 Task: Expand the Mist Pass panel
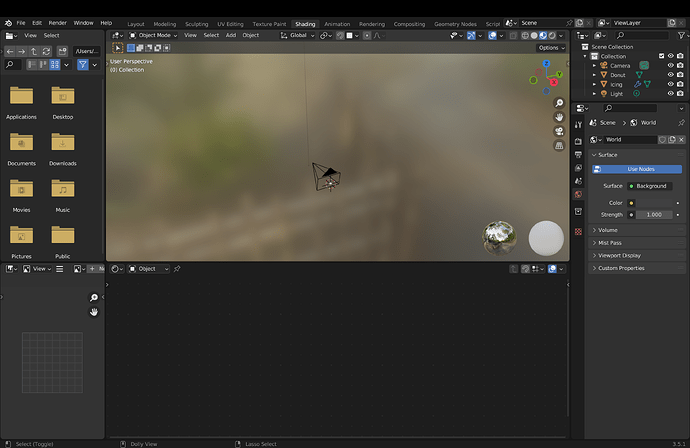click(637, 243)
